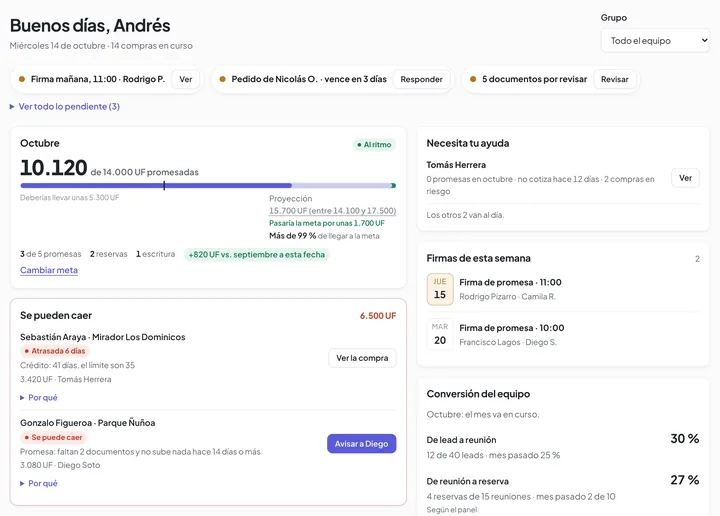Click the 2 reservas stat
Viewport: 720px width, 516px height.
click(x=108, y=254)
